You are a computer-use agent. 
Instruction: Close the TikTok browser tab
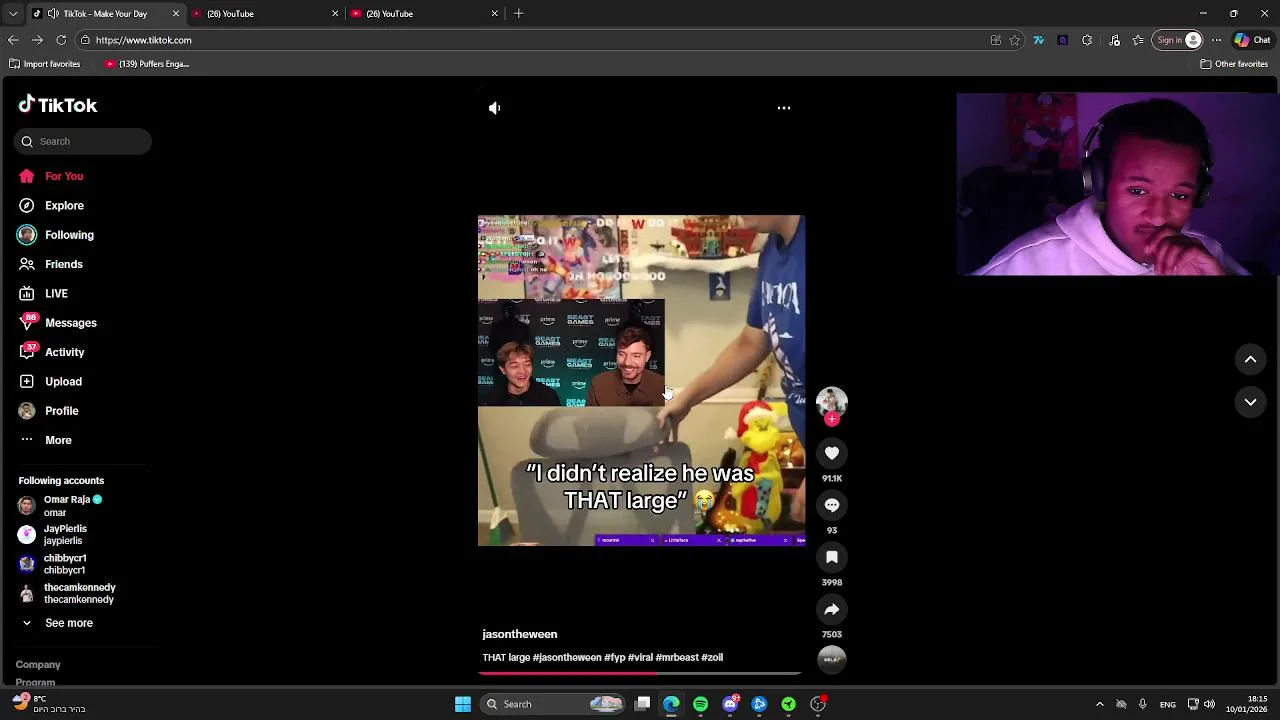click(176, 14)
